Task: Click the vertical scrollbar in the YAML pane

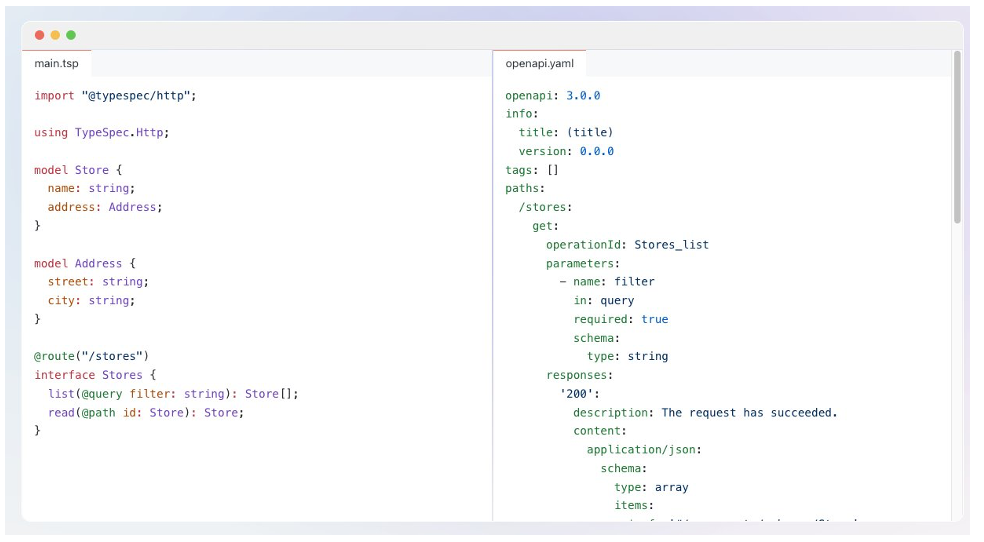Action: [957, 140]
